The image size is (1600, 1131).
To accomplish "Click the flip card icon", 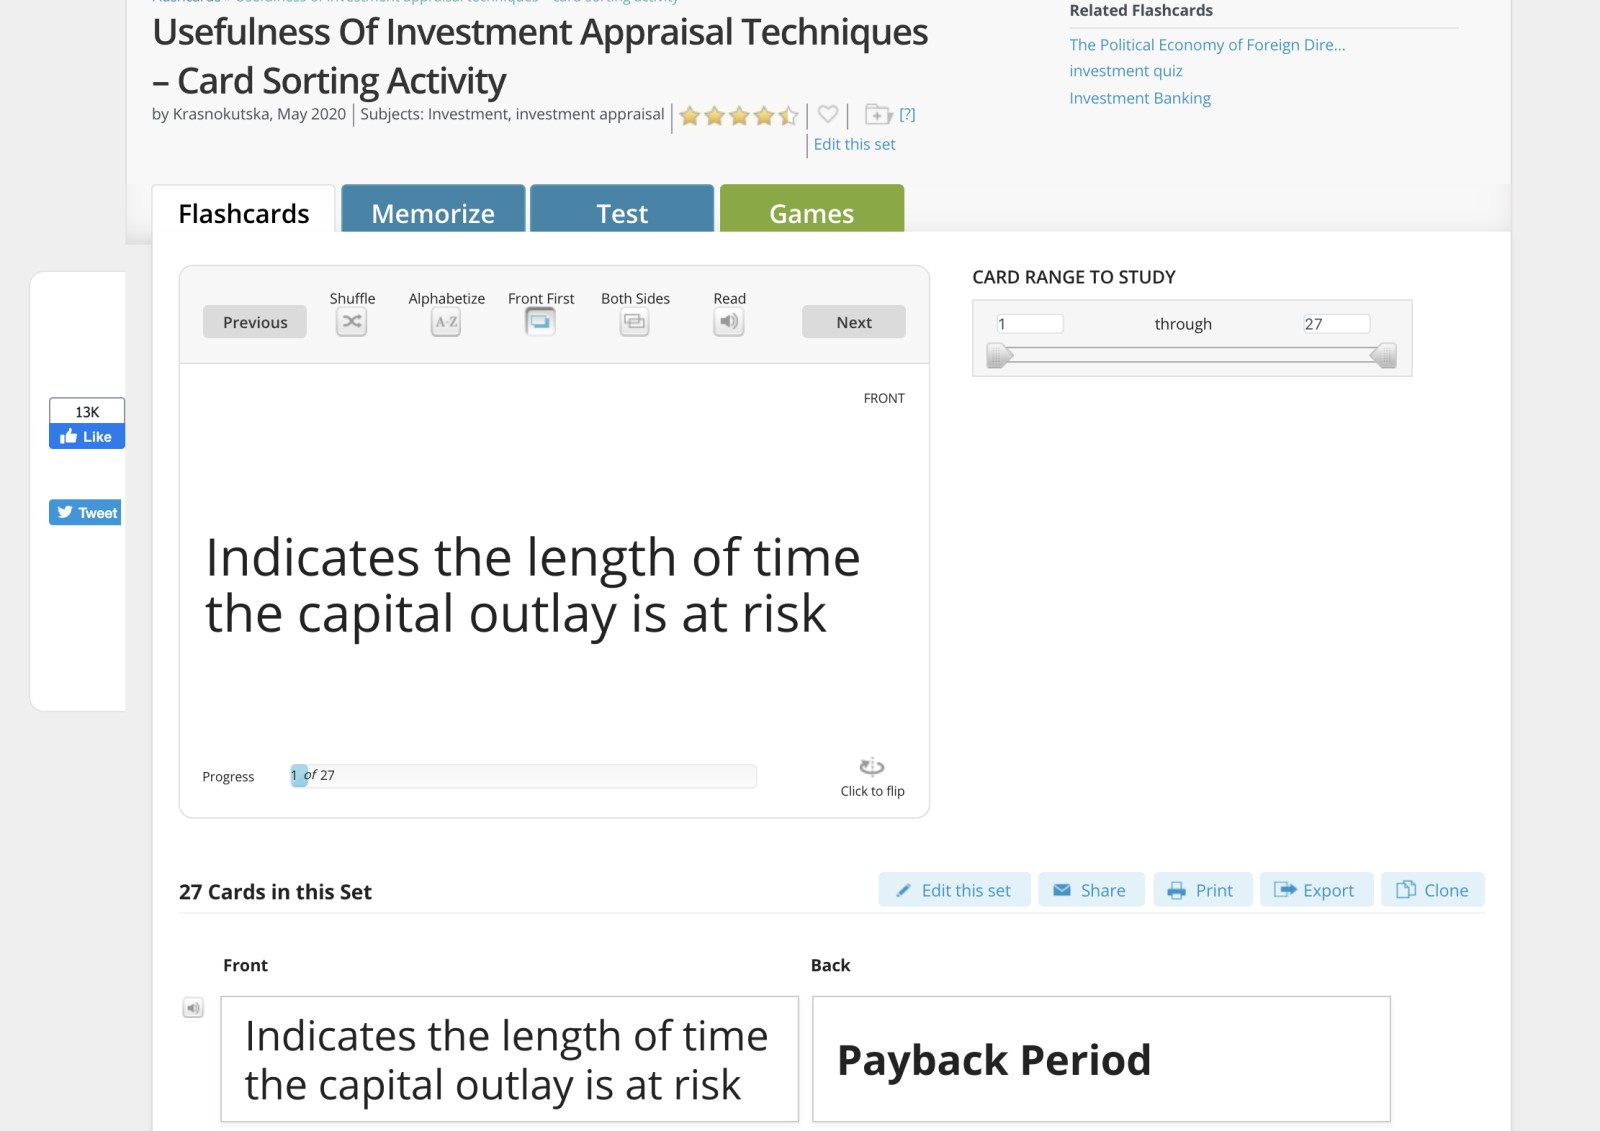I will point(872,767).
